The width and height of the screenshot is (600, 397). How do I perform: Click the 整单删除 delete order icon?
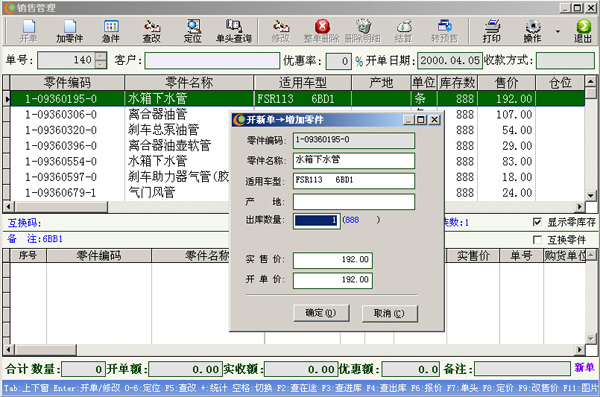[x=322, y=31]
